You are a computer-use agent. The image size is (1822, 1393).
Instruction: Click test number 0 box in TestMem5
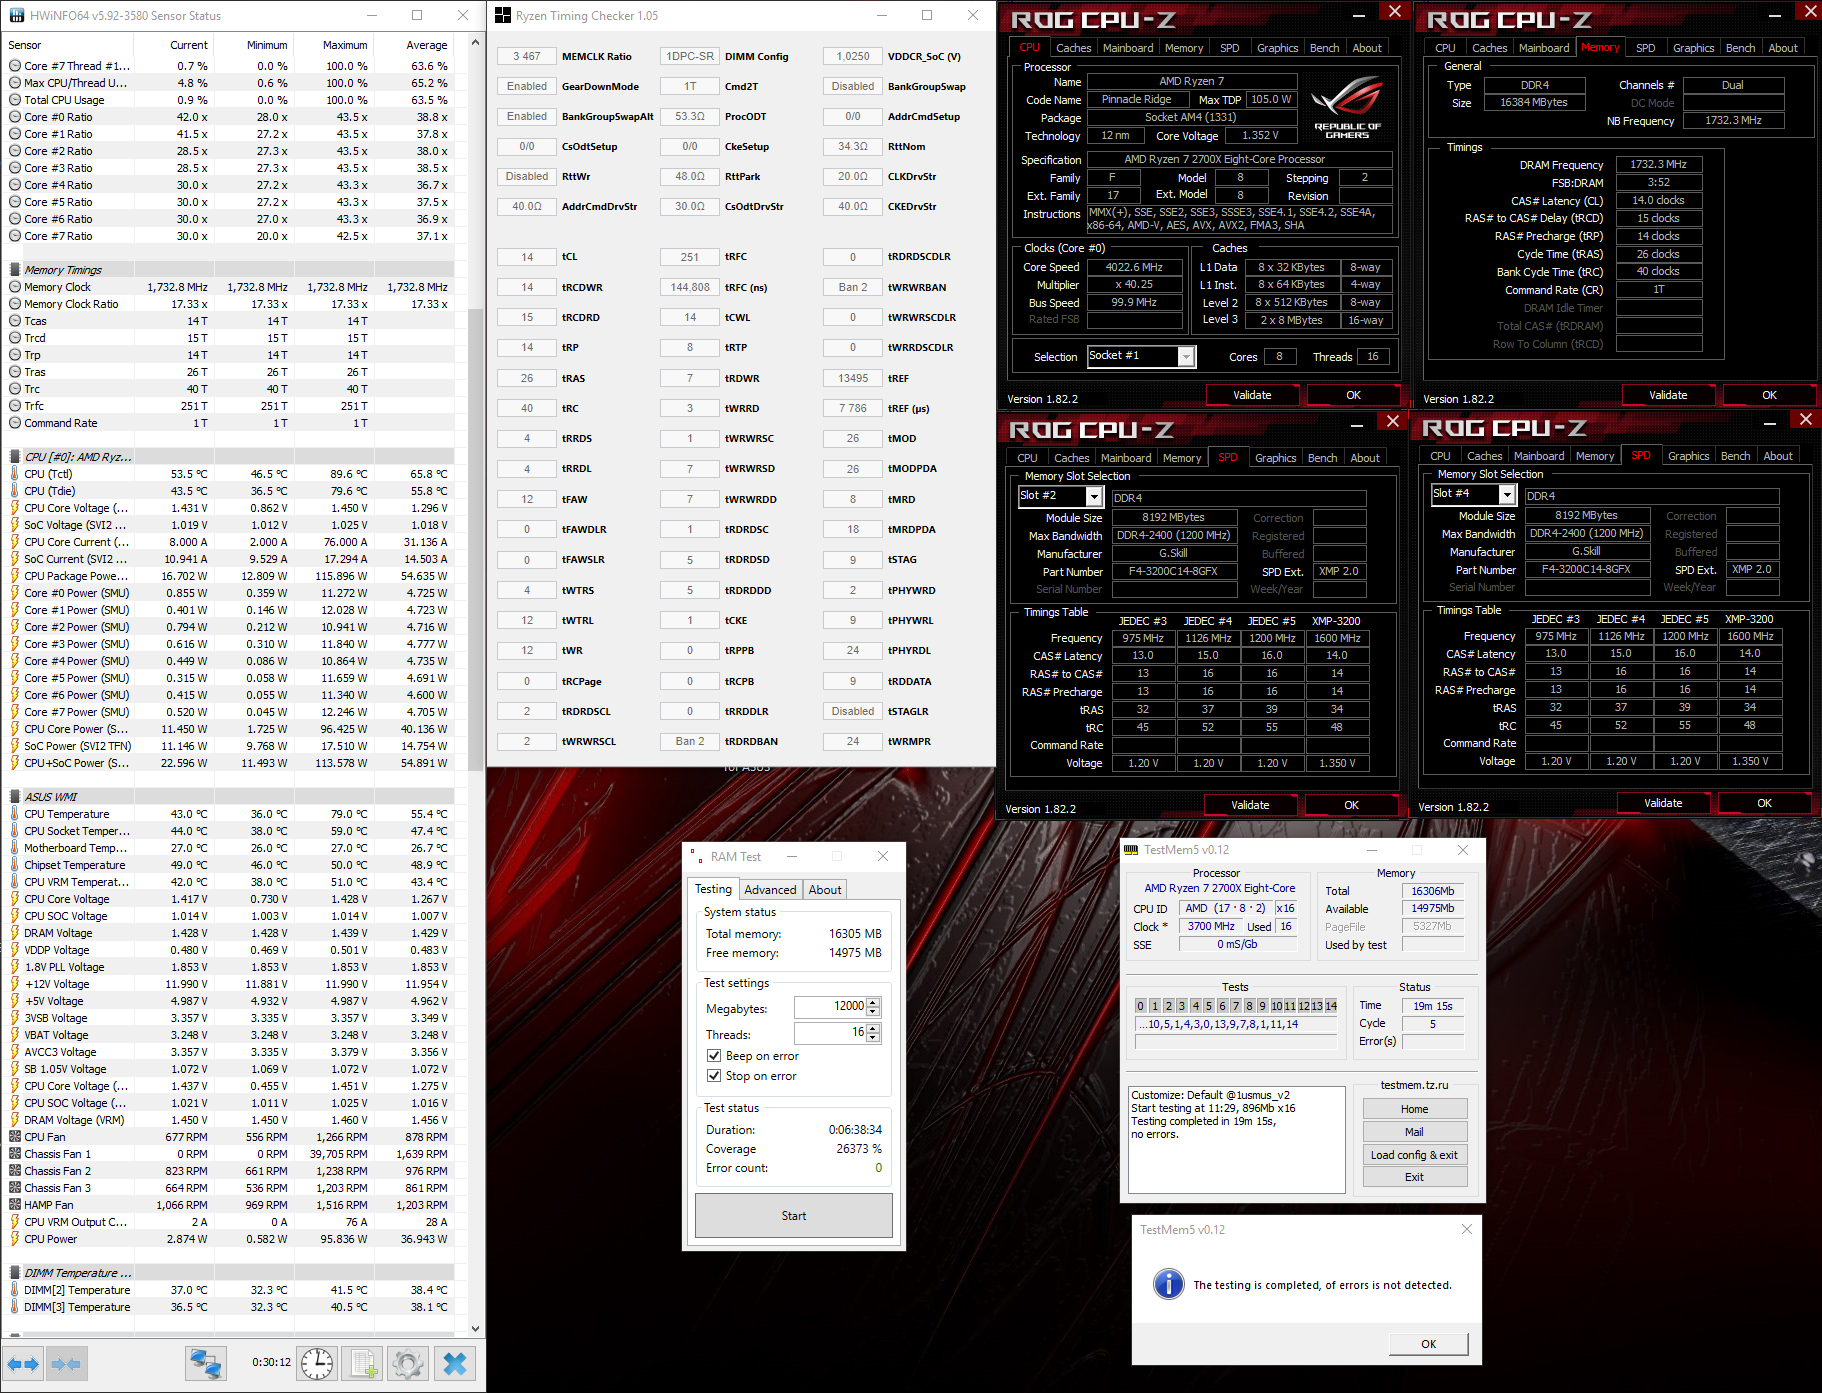tap(1141, 1006)
